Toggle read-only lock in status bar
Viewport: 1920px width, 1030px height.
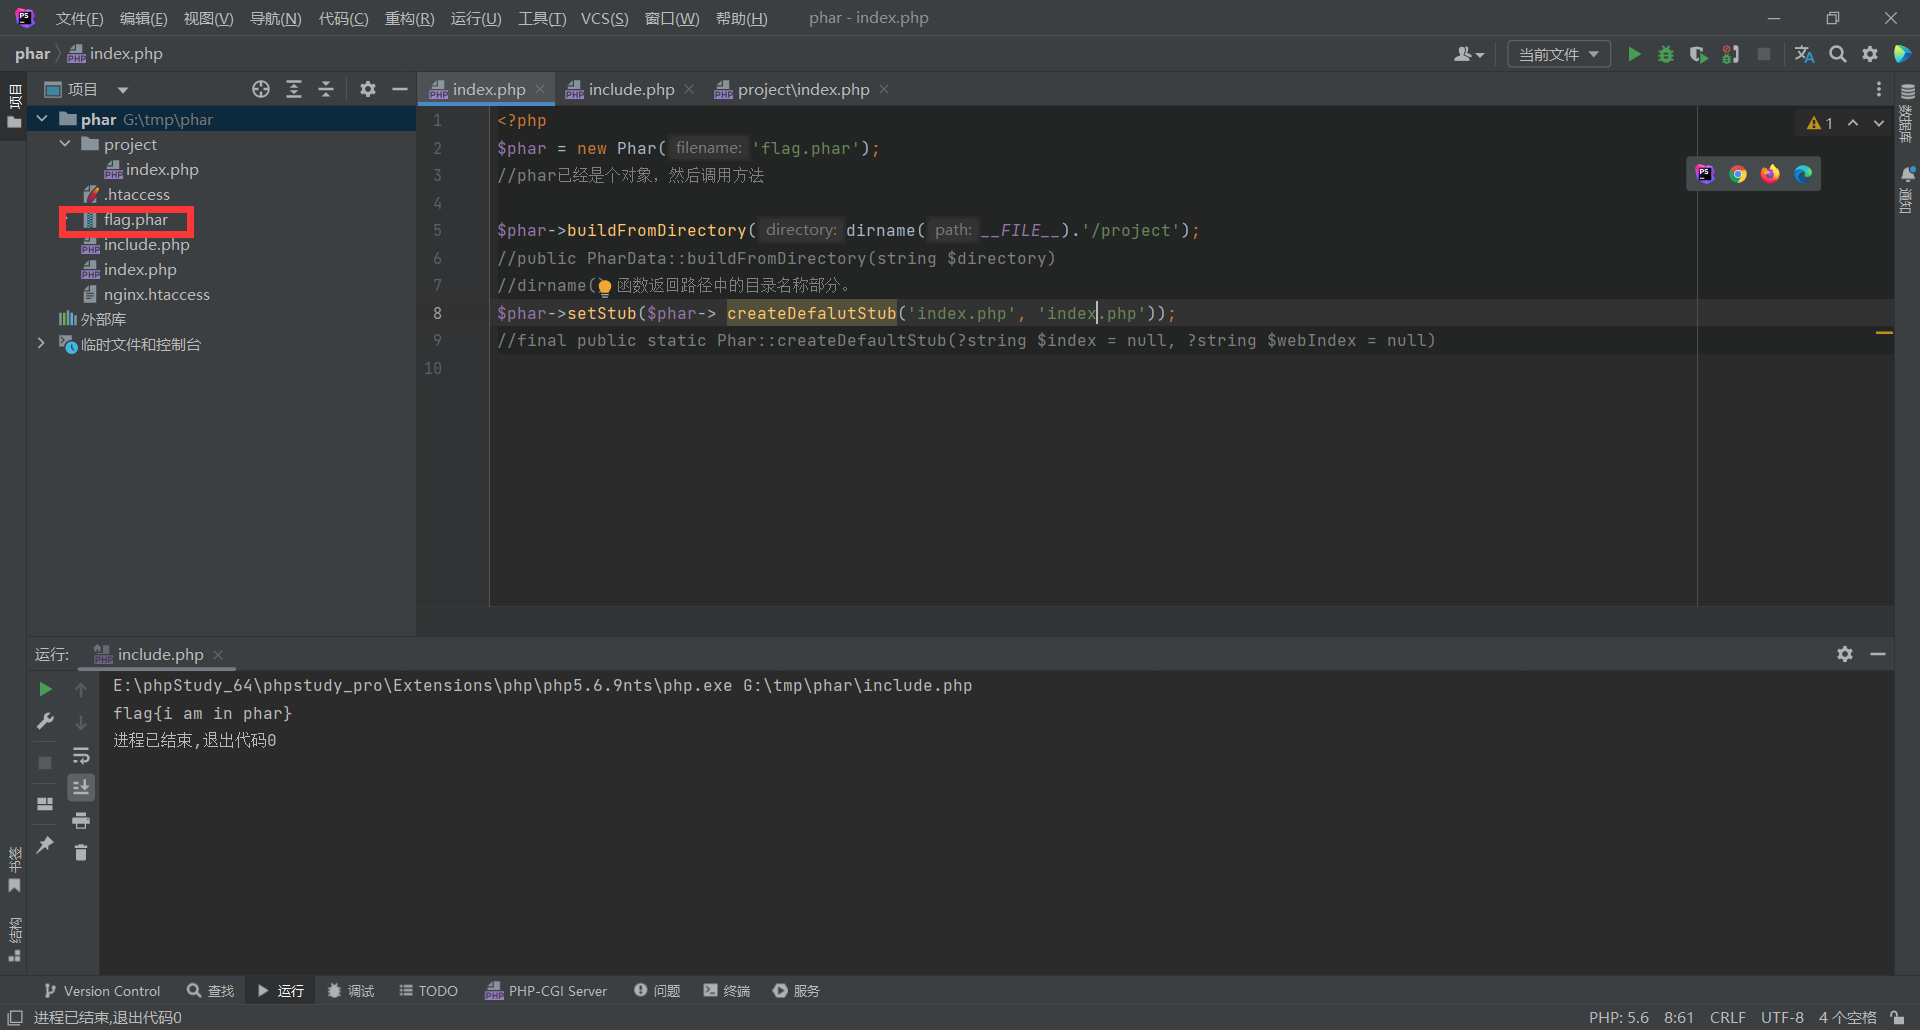1897,1018
